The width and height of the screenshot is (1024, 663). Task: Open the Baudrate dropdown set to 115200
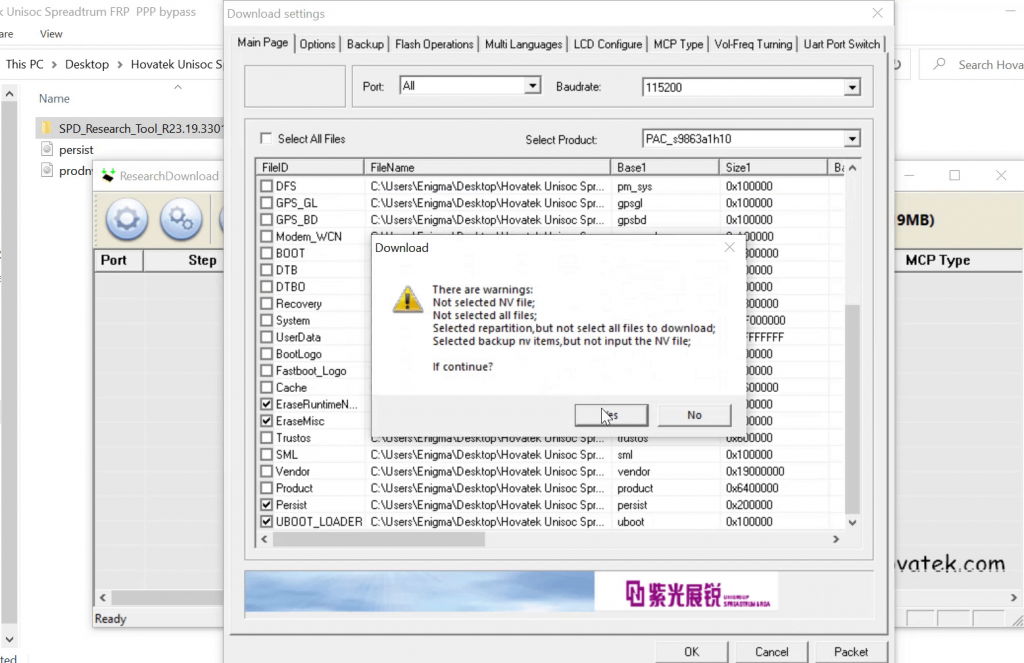coord(853,86)
